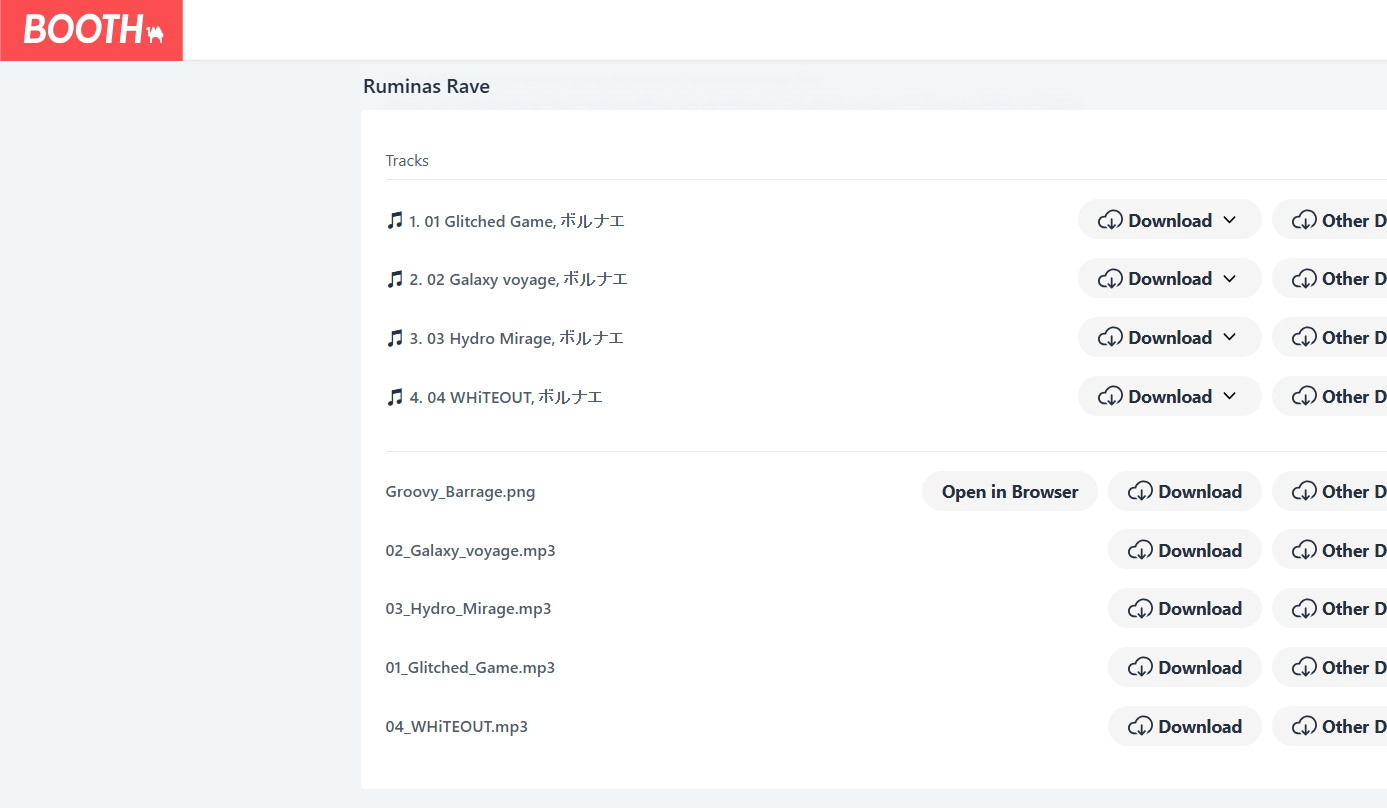Click cloud download icon for 02_Galaxy_voyage.mp3

pyautogui.click(x=1140, y=551)
